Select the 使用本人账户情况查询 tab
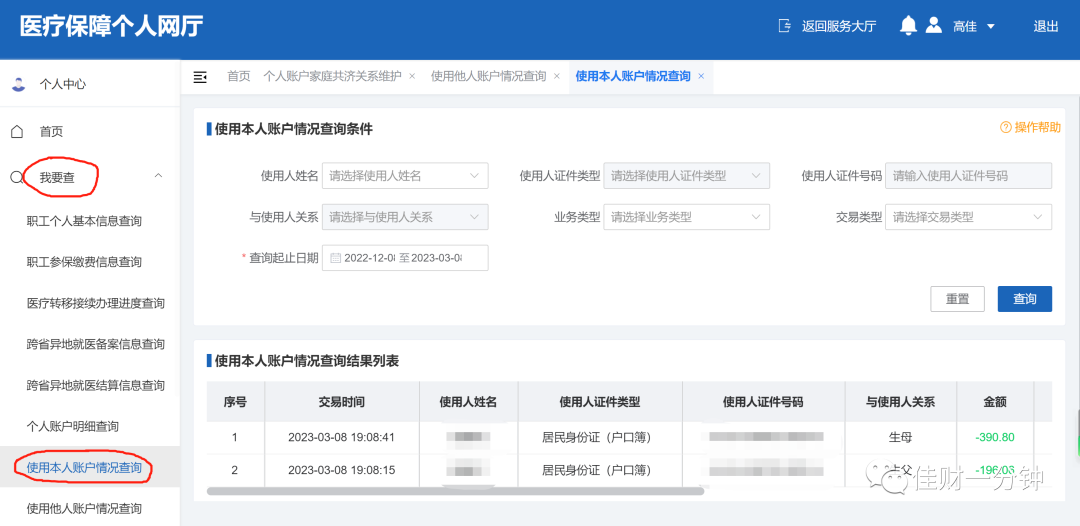 tap(633, 76)
